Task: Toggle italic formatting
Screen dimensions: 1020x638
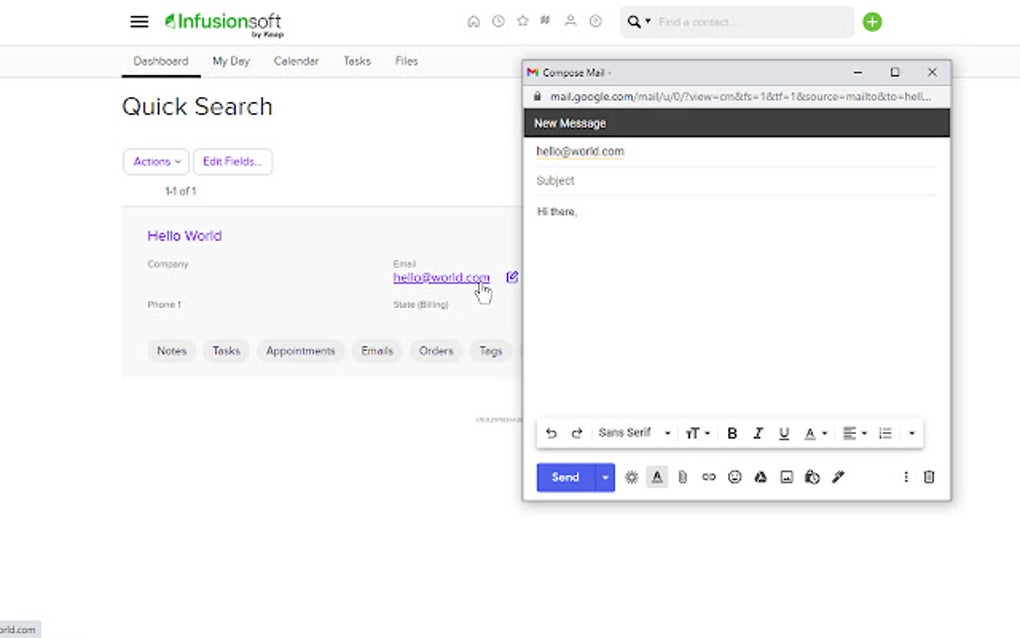Action: tap(758, 433)
